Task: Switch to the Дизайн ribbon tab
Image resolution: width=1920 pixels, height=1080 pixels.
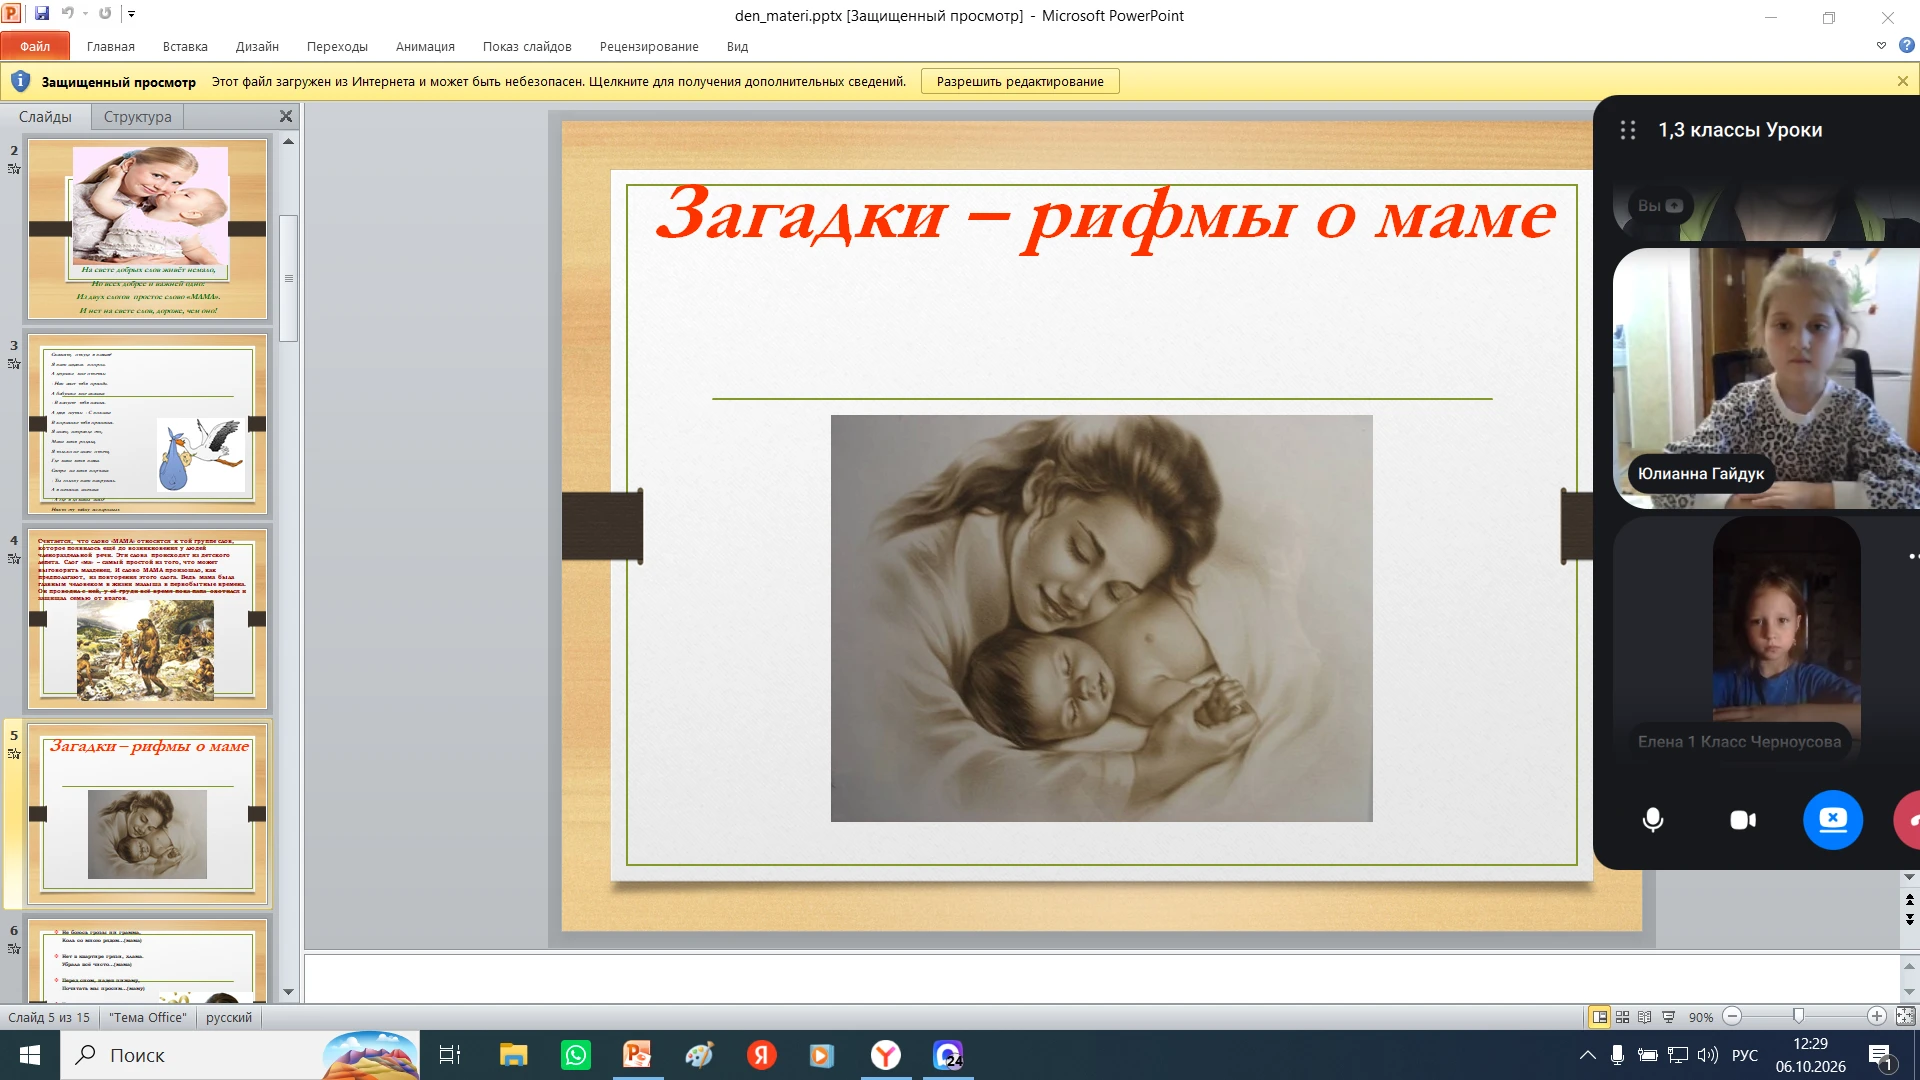Action: click(x=257, y=46)
